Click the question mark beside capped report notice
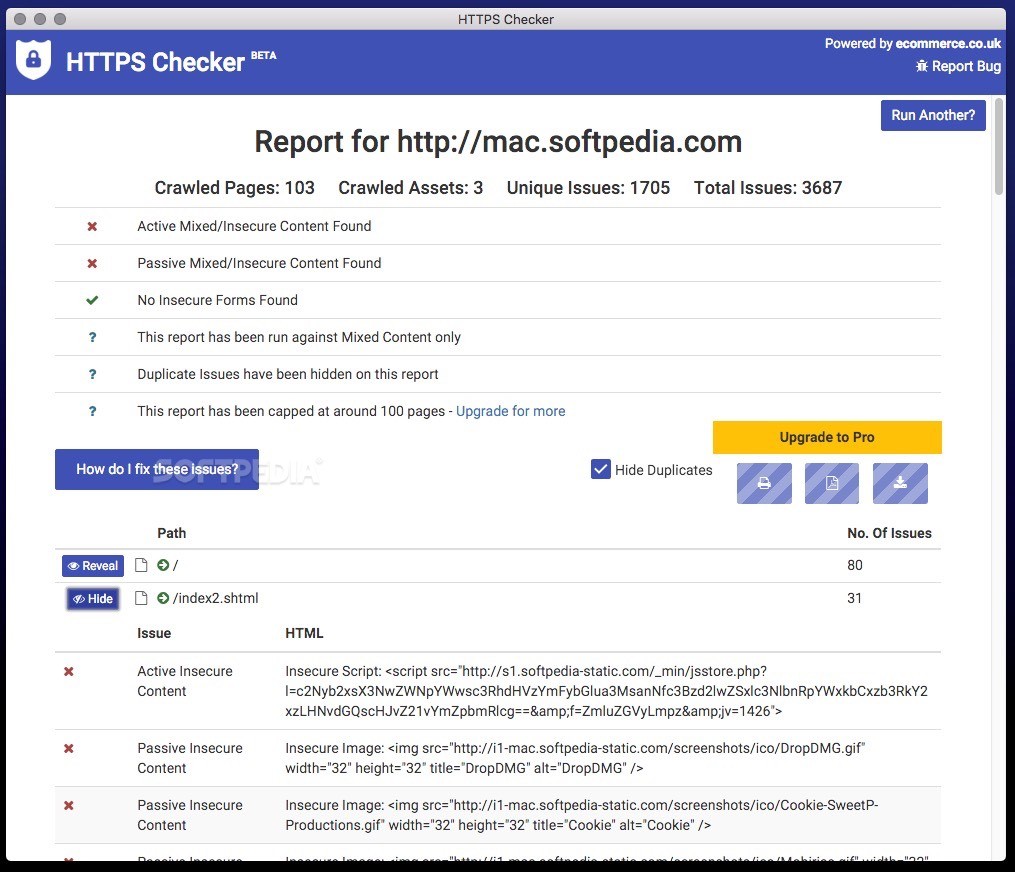The image size is (1015, 872). coord(92,411)
